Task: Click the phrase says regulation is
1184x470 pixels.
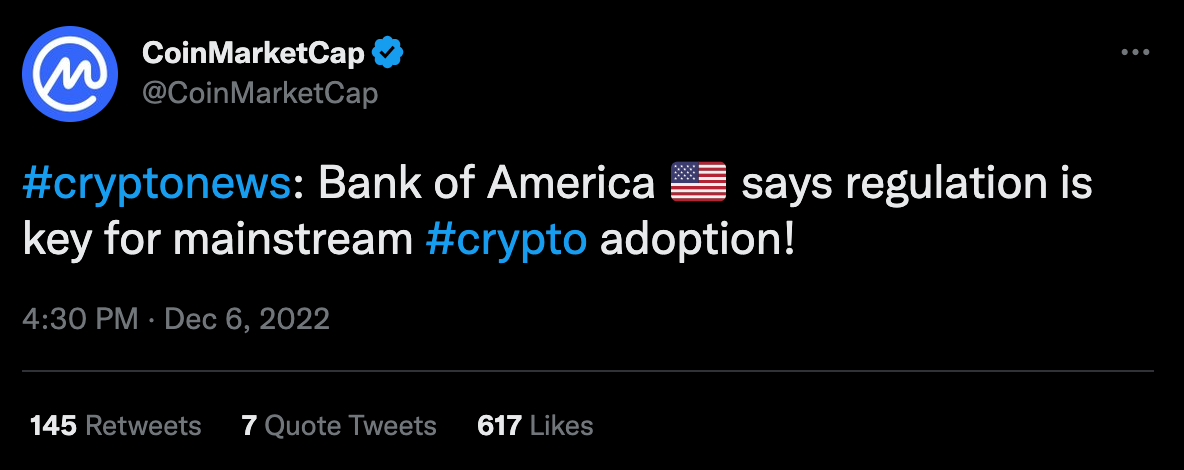Action: [x=916, y=185]
